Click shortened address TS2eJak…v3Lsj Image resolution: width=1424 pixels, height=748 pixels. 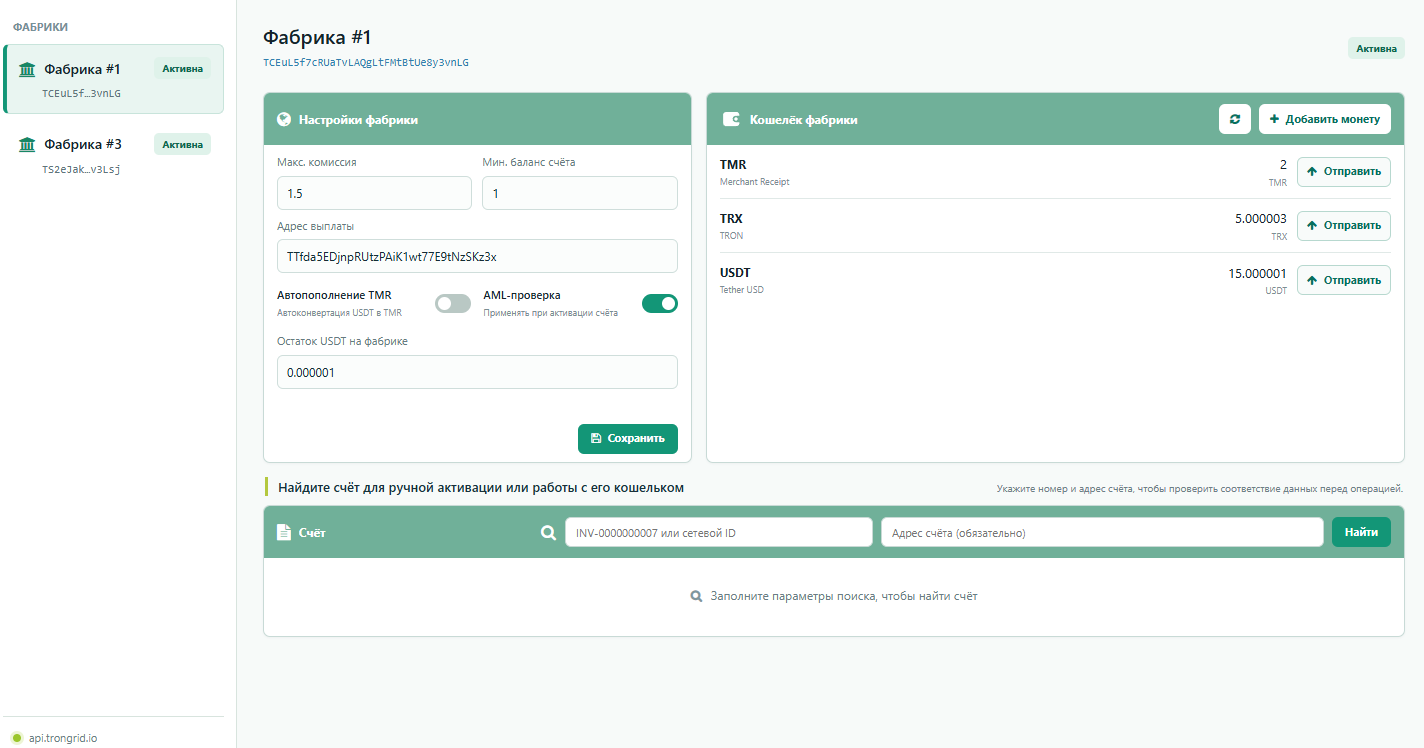point(82,169)
